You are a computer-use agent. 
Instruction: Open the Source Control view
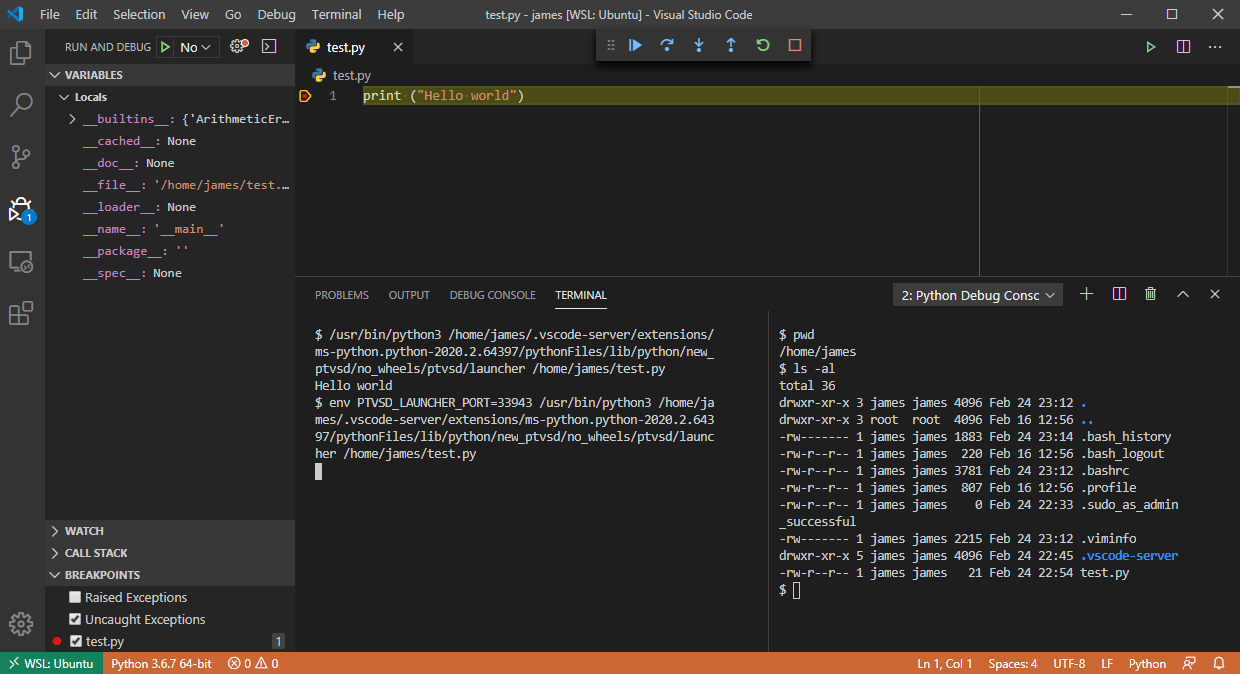click(21, 157)
